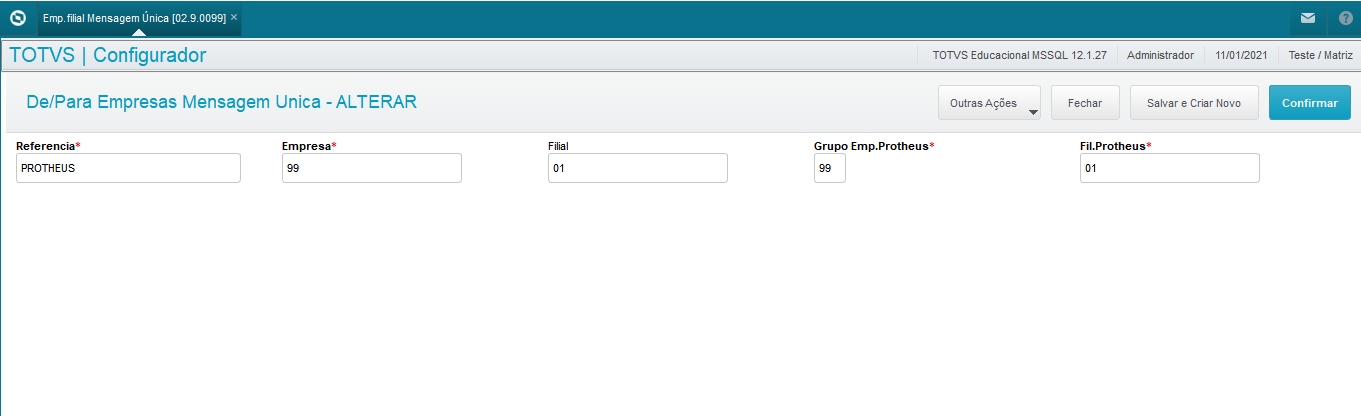Click the Filial field label

(x=558, y=146)
